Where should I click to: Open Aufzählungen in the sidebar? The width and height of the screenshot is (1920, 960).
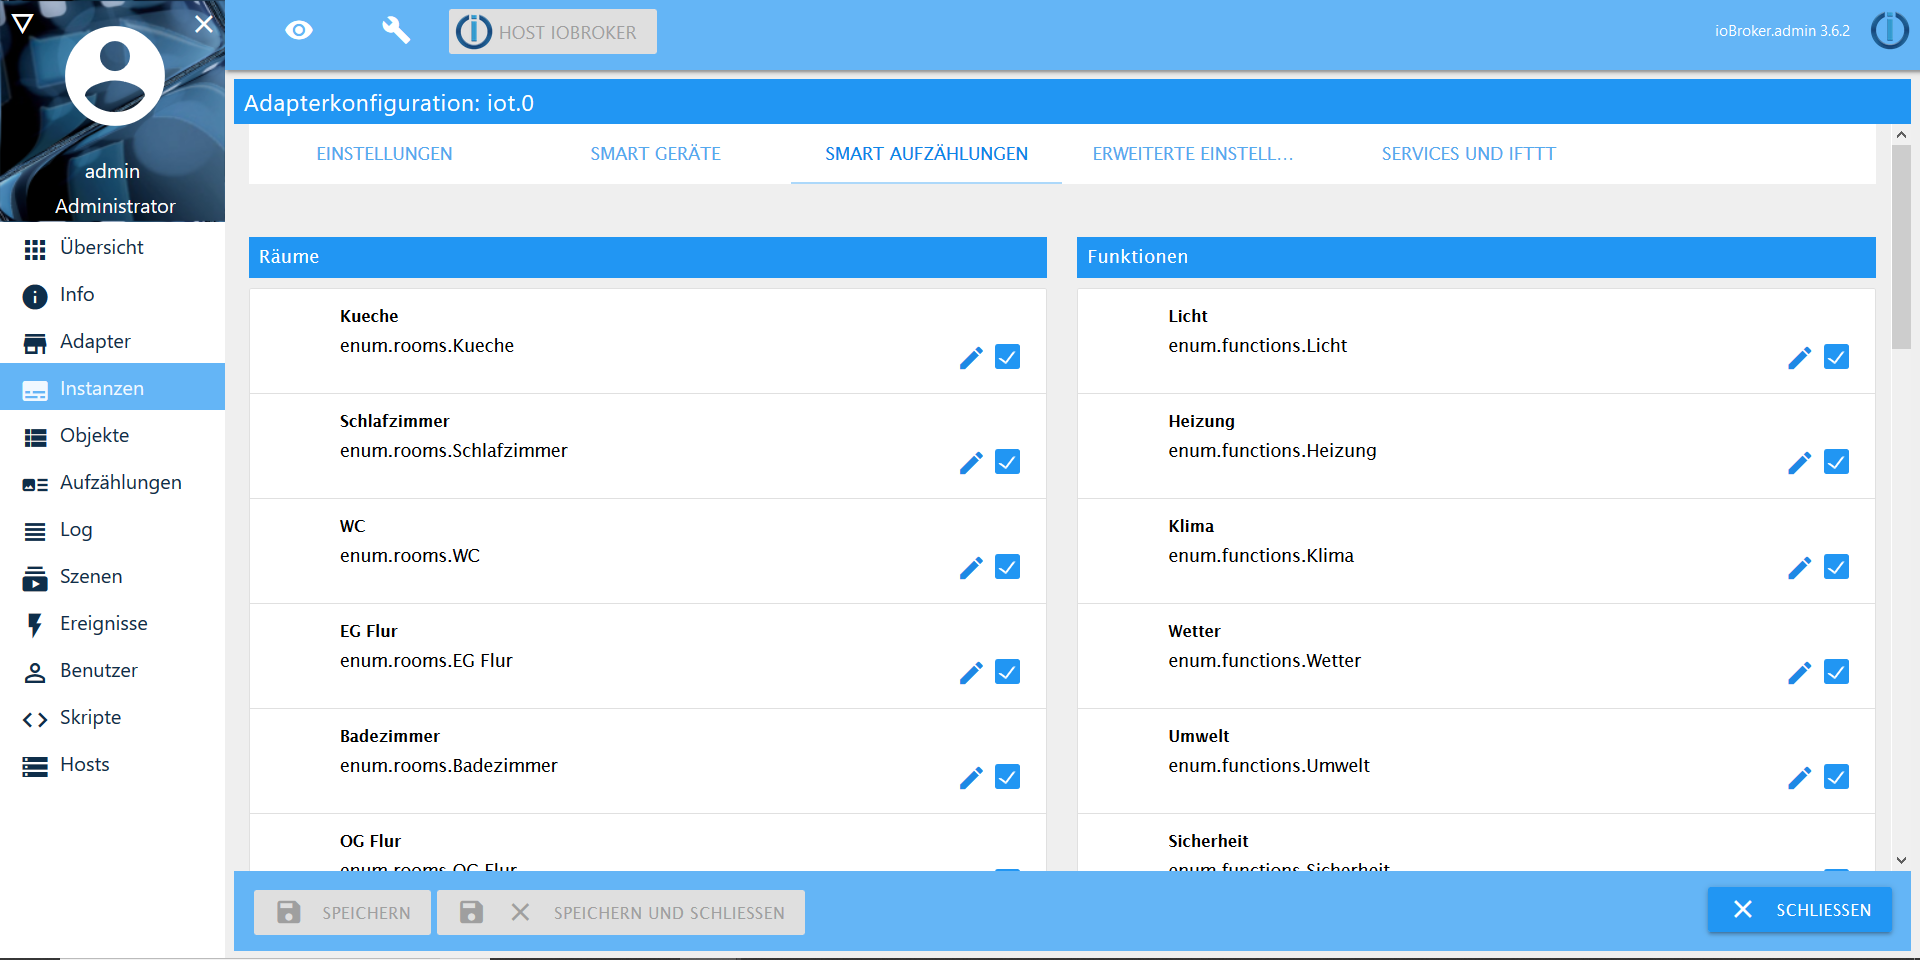112,482
